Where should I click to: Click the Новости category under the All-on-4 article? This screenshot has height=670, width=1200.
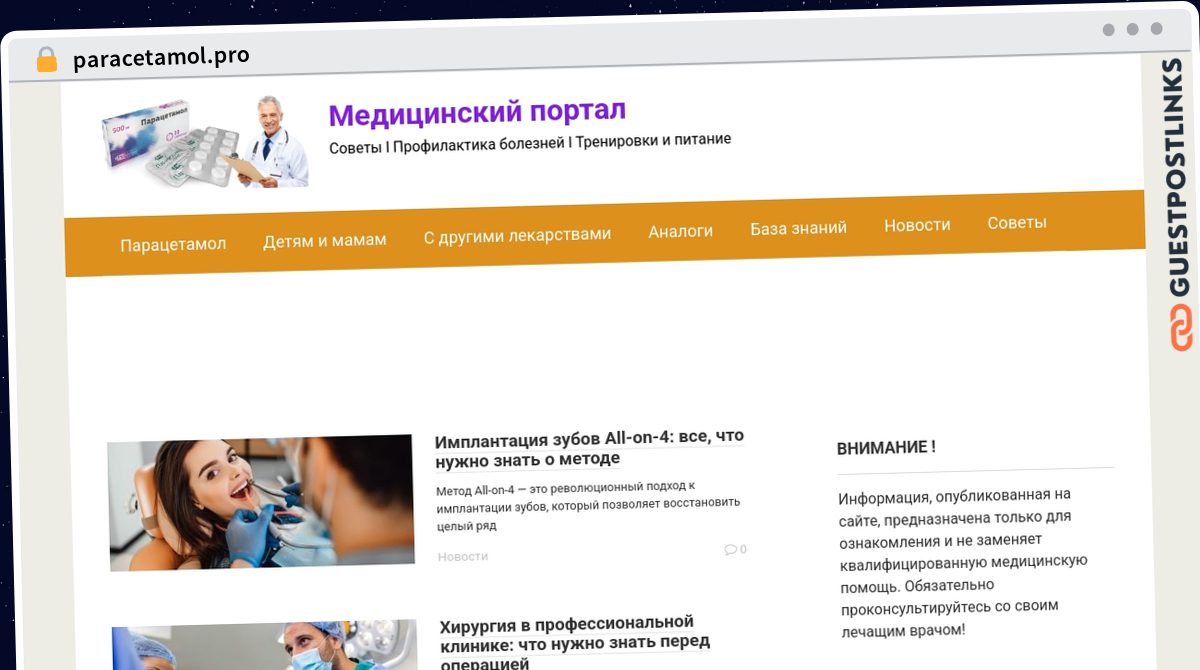[x=463, y=556]
